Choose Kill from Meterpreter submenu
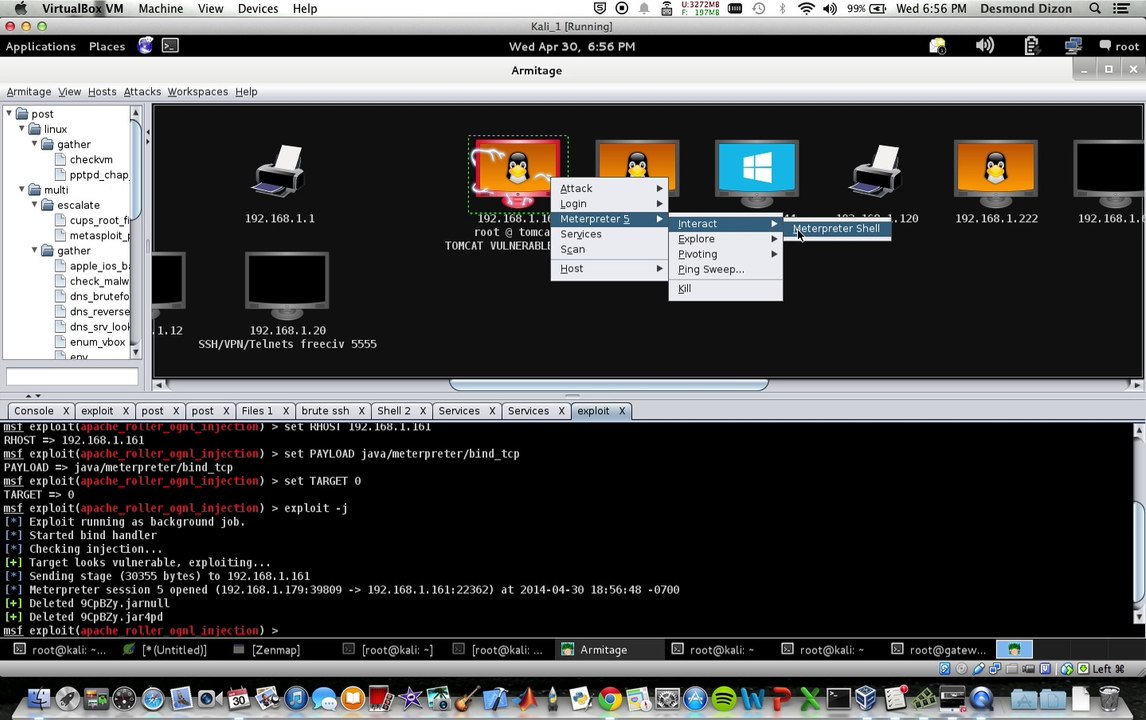The width and height of the screenshot is (1146, 720). [726, 289]
